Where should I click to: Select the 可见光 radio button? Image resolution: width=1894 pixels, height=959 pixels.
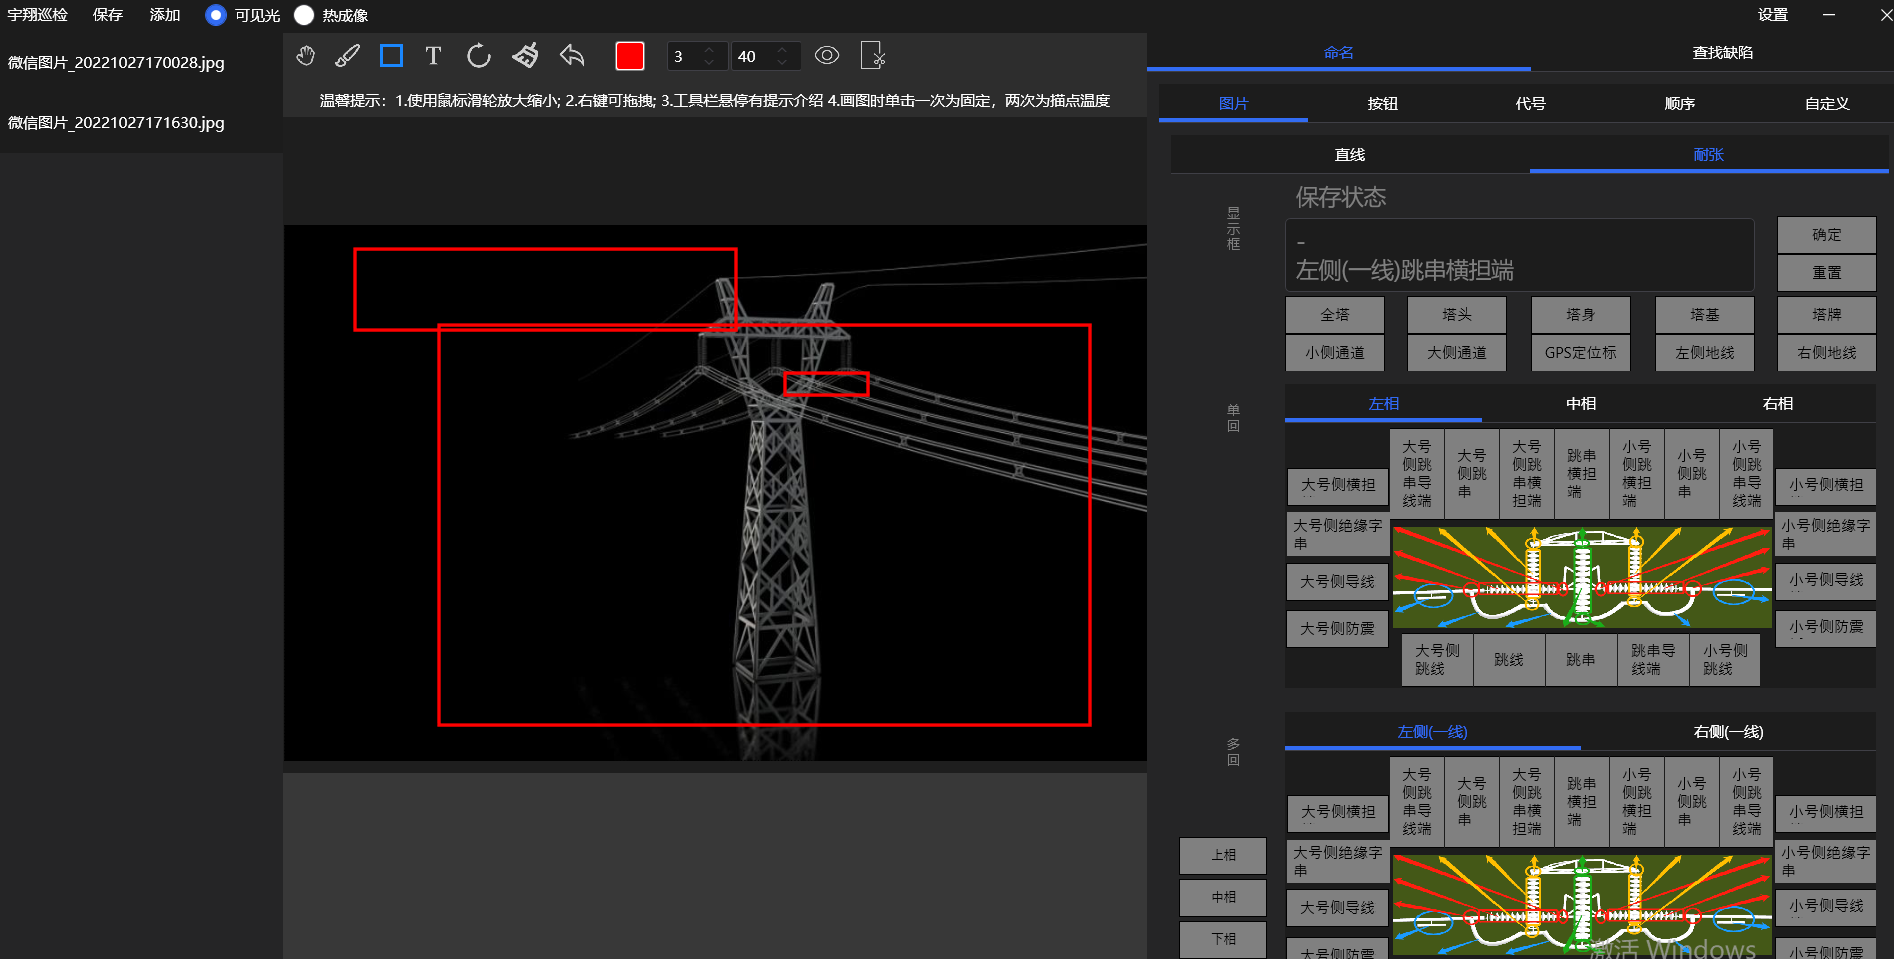point(216,15)
